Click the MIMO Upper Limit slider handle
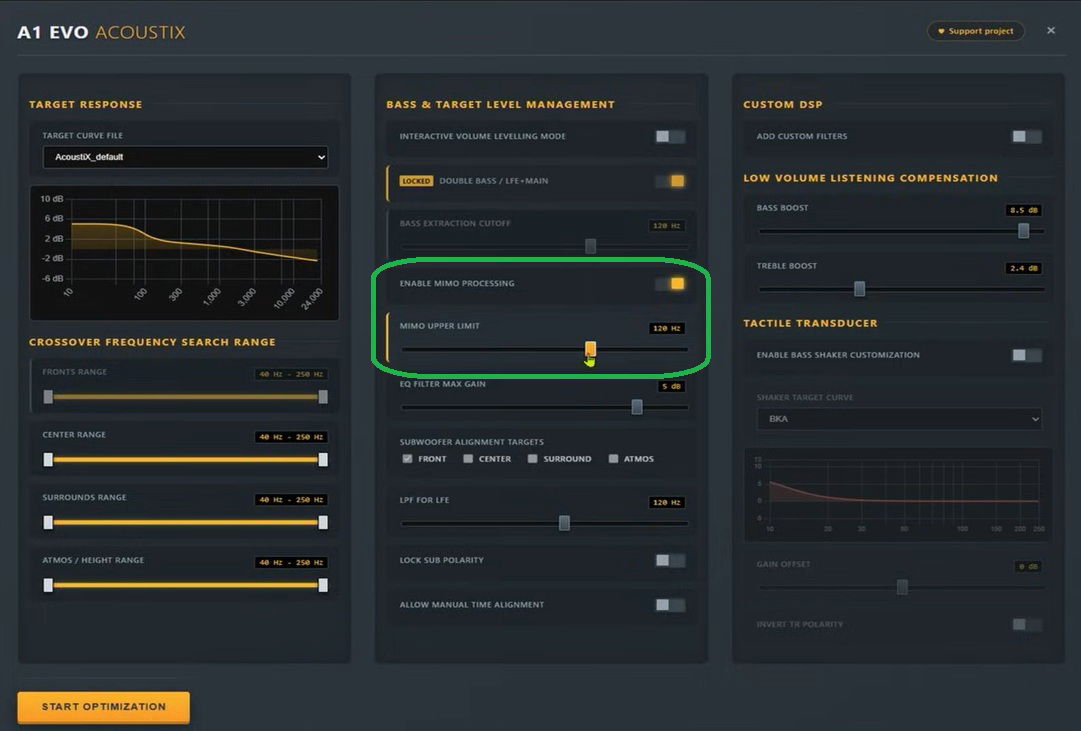1081x731 pixels. [x=591, y=348]
